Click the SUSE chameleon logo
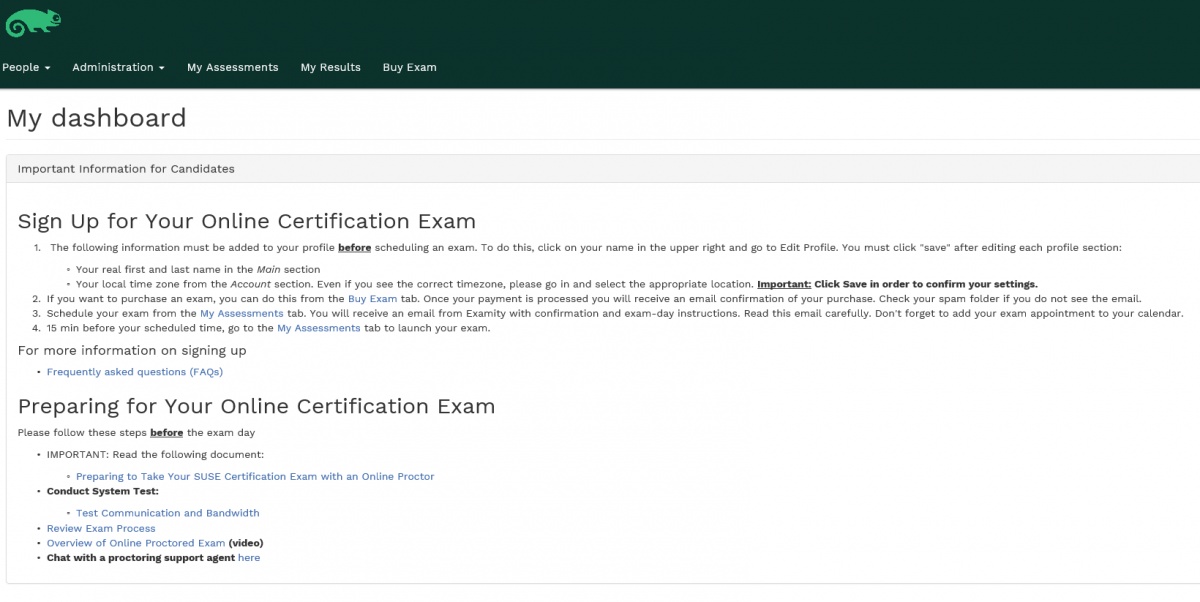Image resolution: width=1200 pixels, height=602 pixels. [x=33, y=22]
